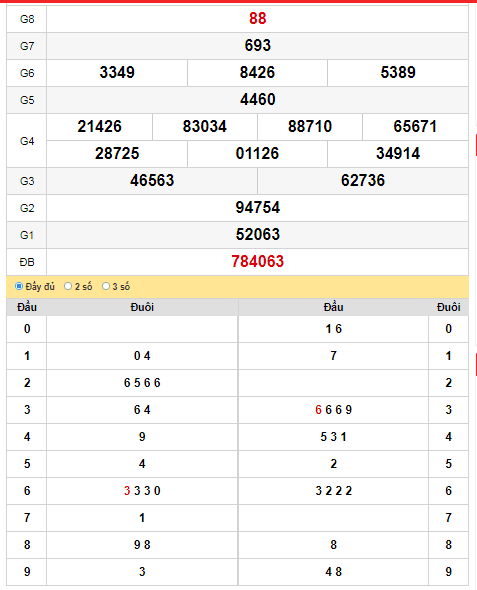
Task: Pick G4 result 88710
Action: 310,126
